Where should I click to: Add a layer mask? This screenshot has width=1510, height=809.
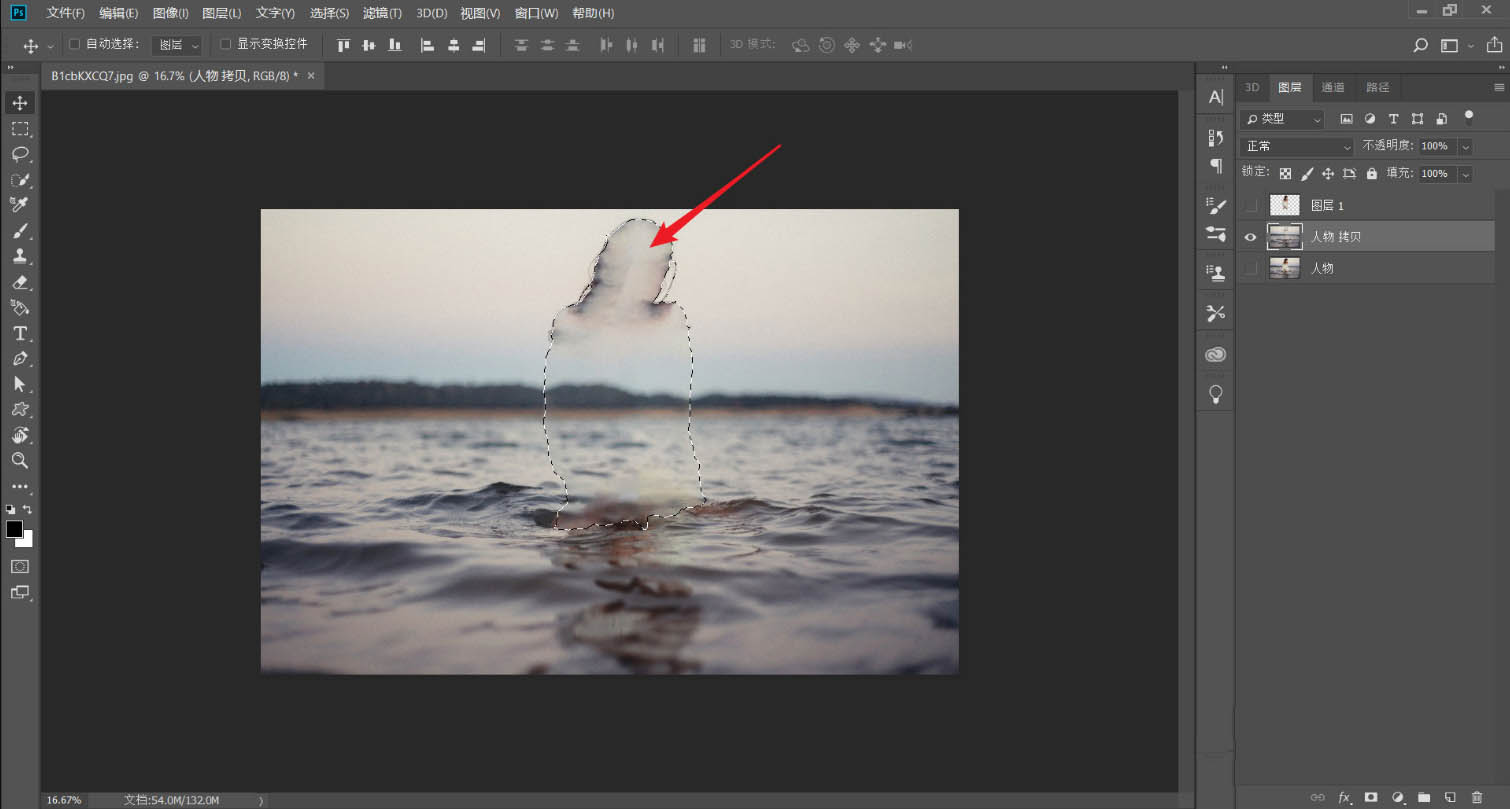coord(1371,797)
